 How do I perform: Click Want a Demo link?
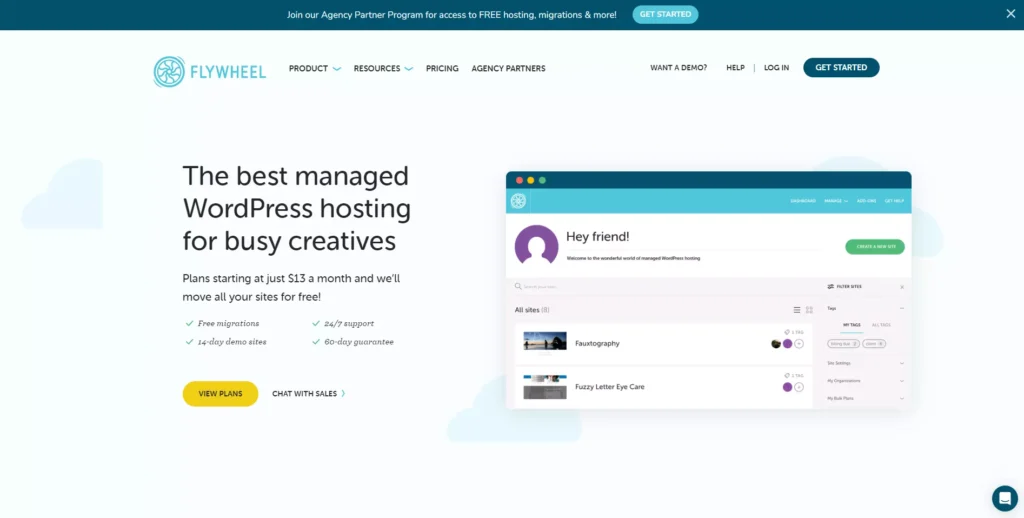[x=679, y=68]
